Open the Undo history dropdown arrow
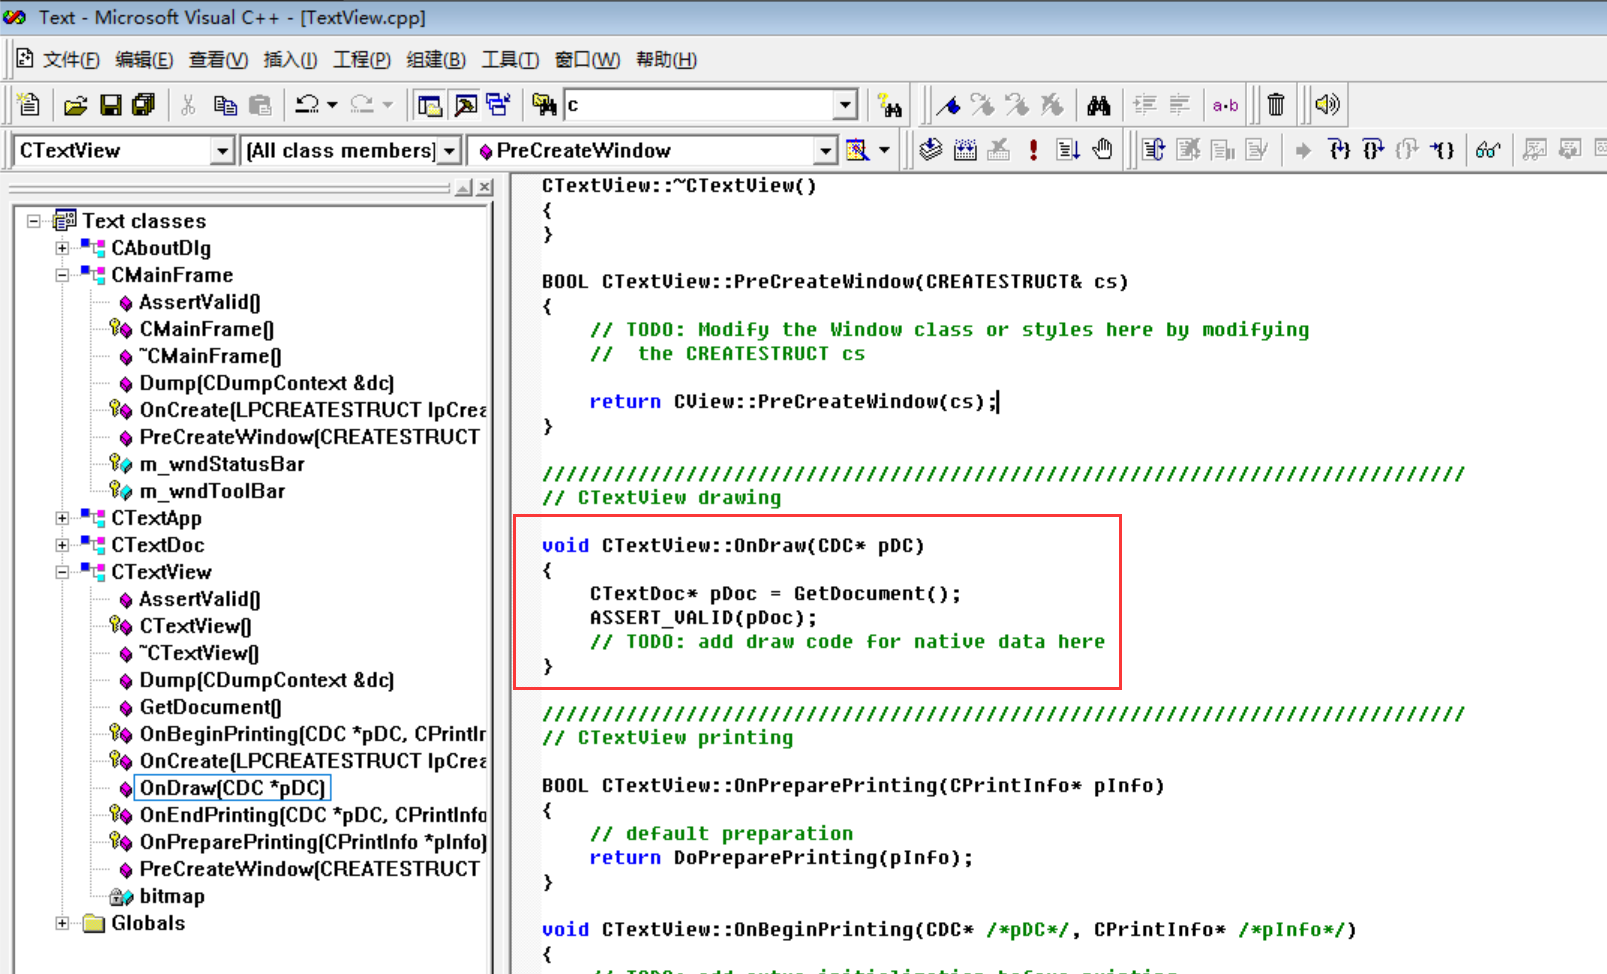The image size is (1607, 974). pos(332,104)
